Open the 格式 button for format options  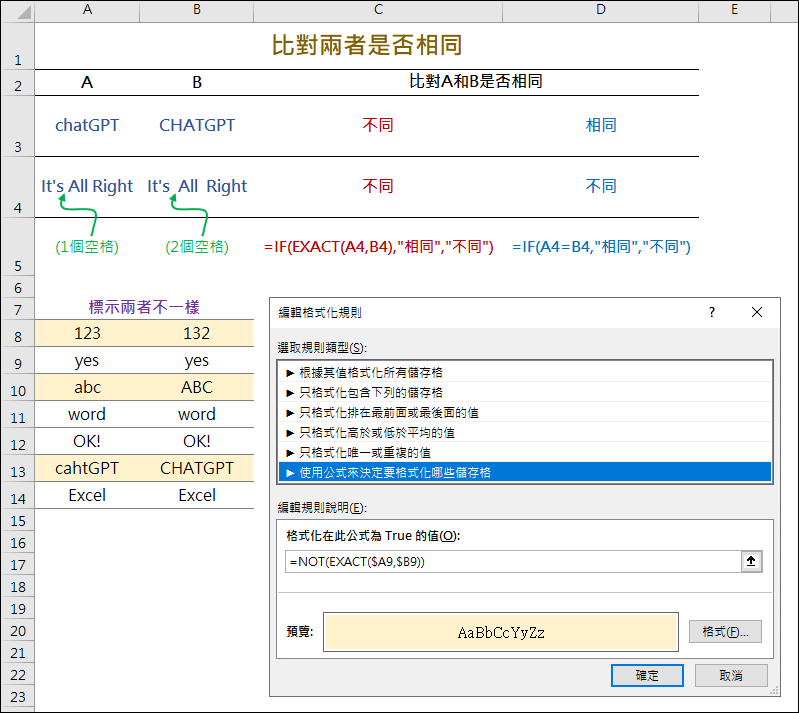click(725, 632)
